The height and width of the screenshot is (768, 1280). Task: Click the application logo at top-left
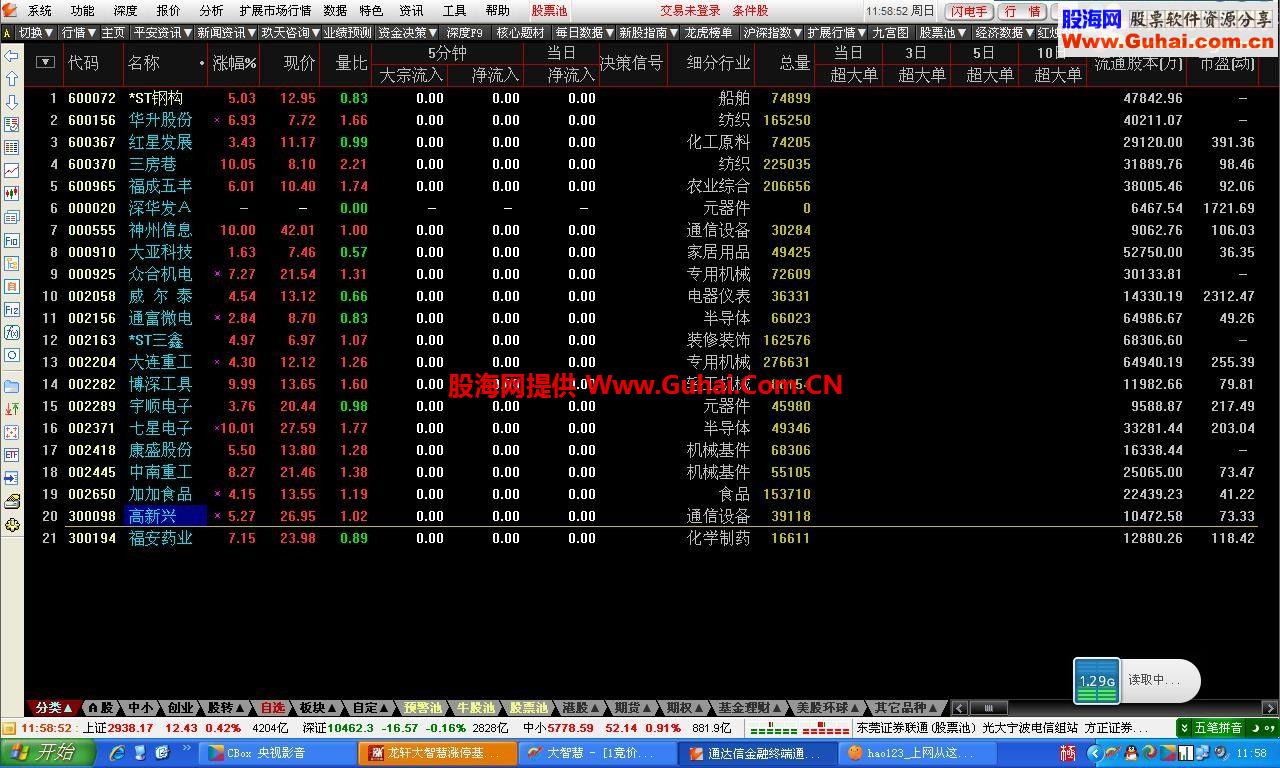point(9,10)
